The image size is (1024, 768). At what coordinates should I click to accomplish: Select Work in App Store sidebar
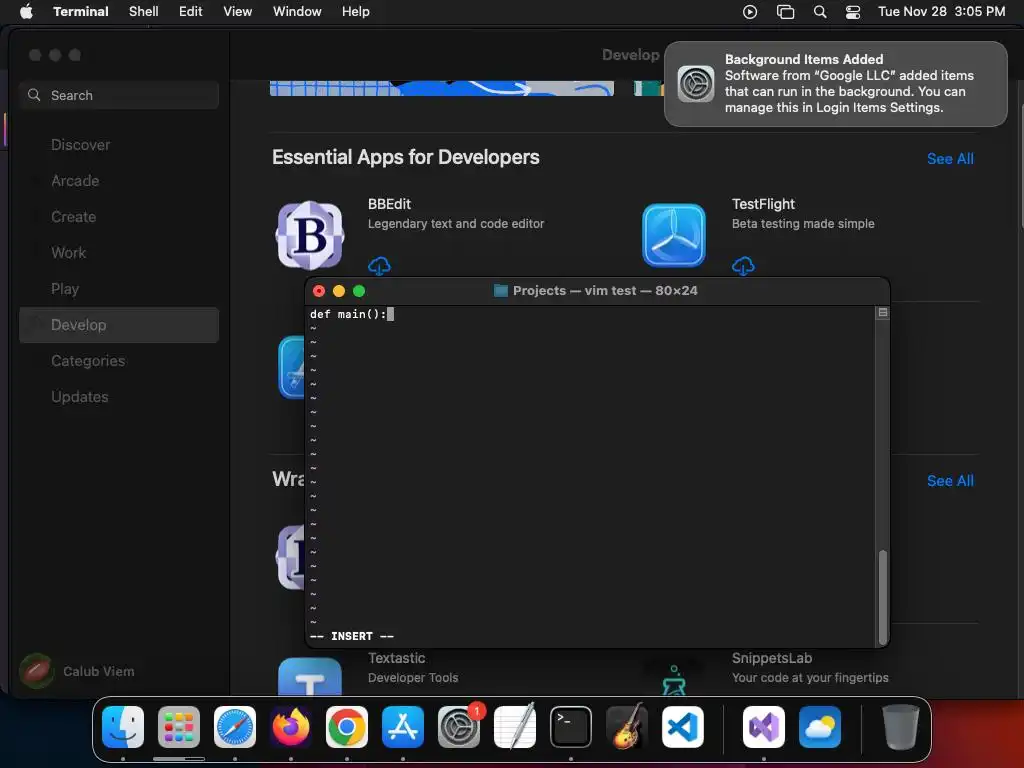119,253
